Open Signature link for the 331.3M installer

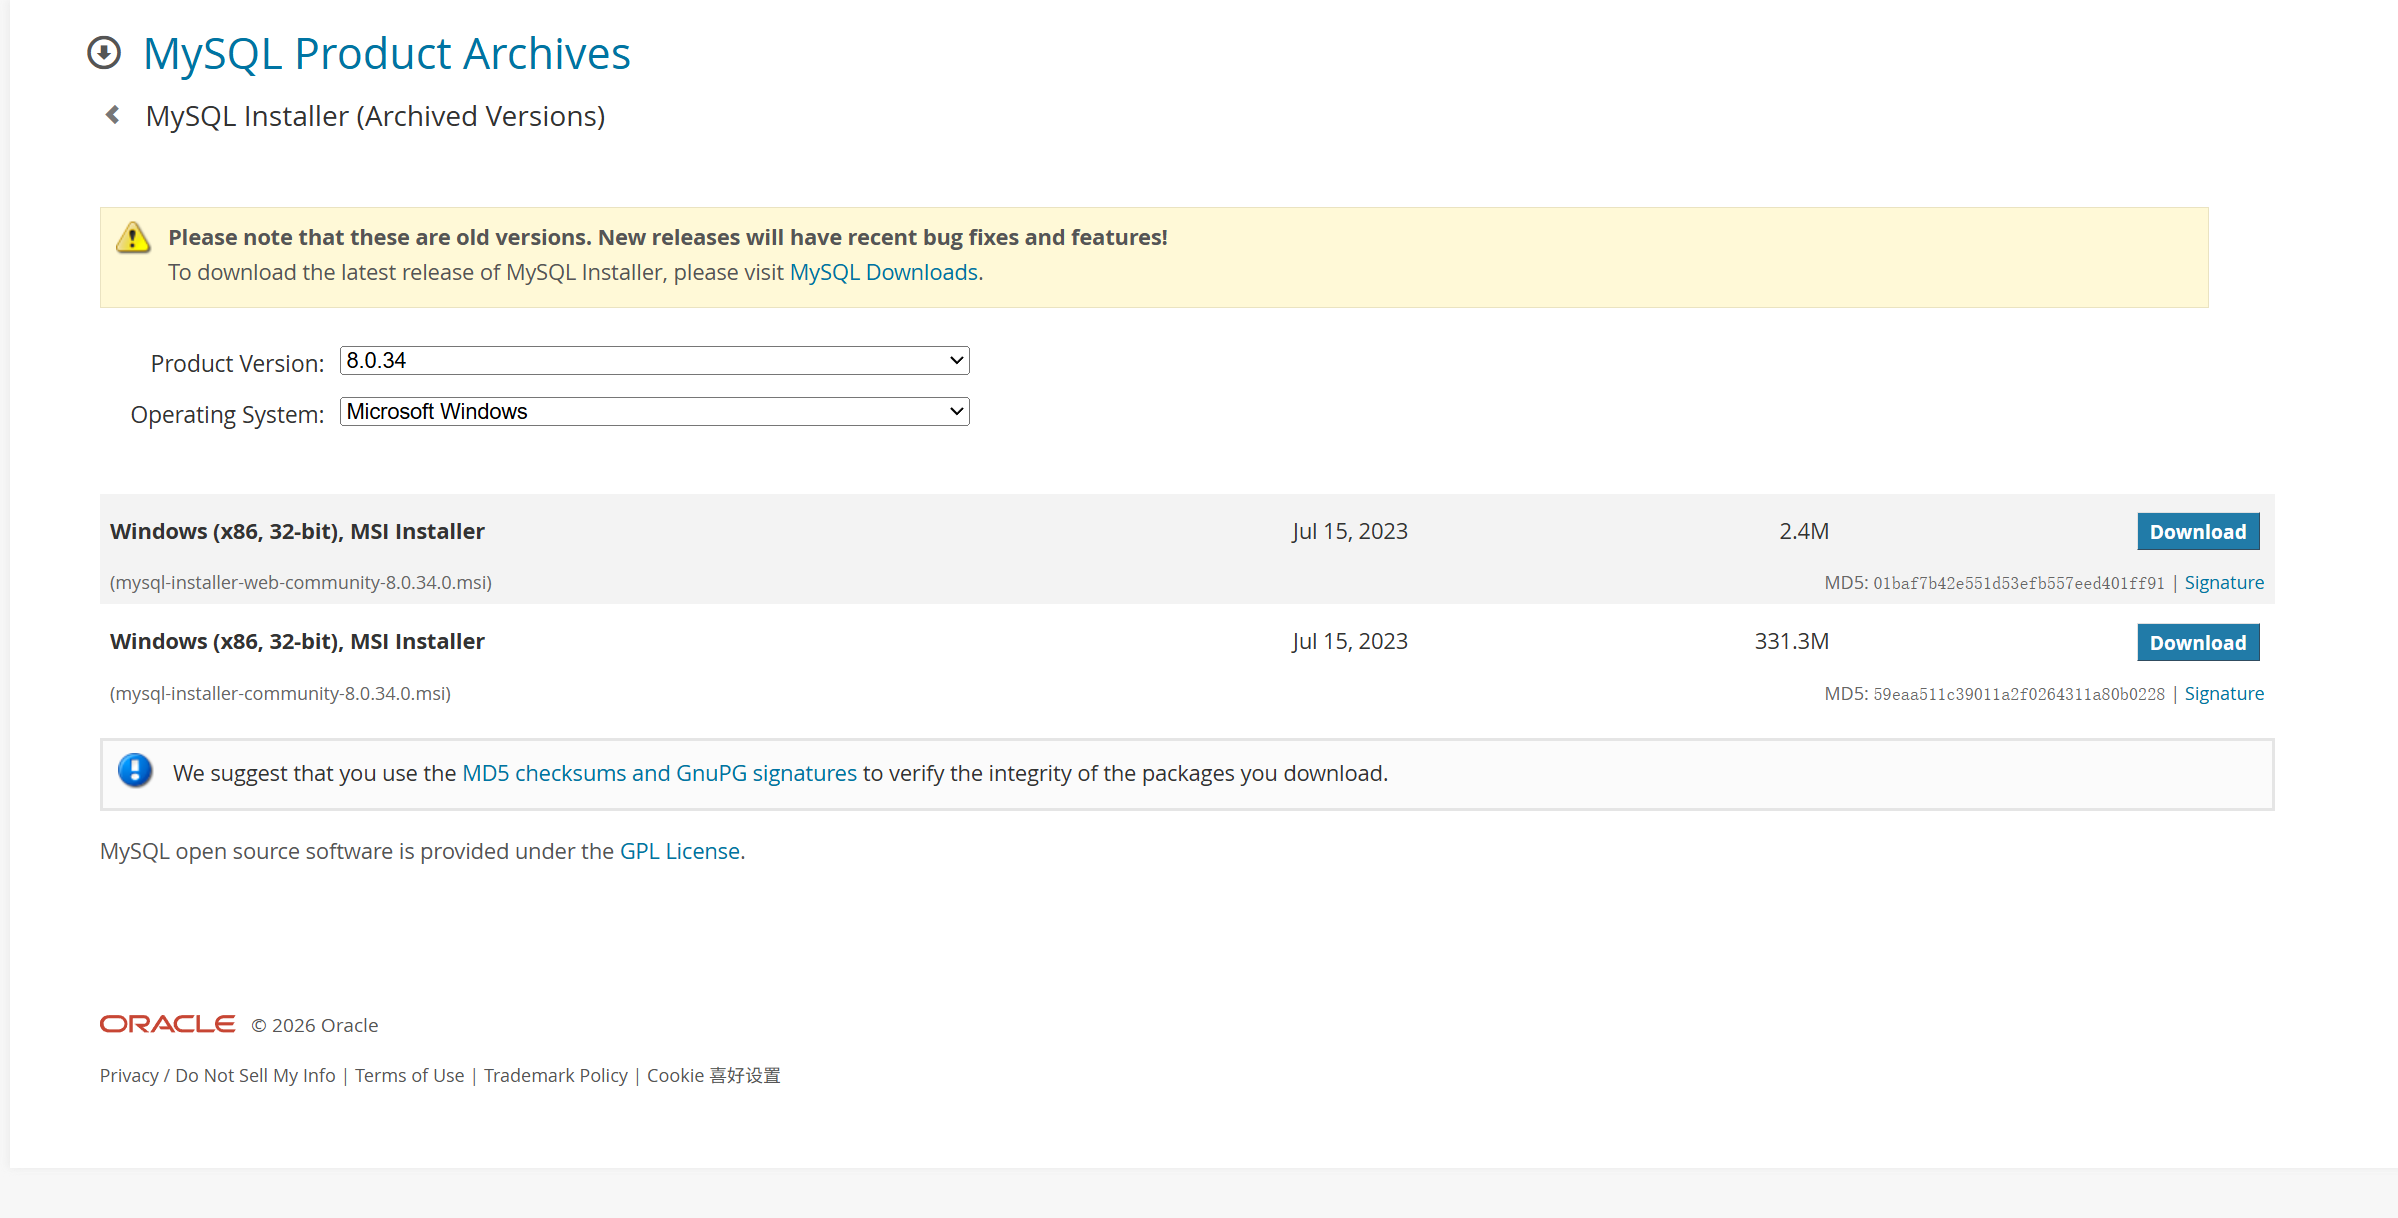(x=2223, y=694)
